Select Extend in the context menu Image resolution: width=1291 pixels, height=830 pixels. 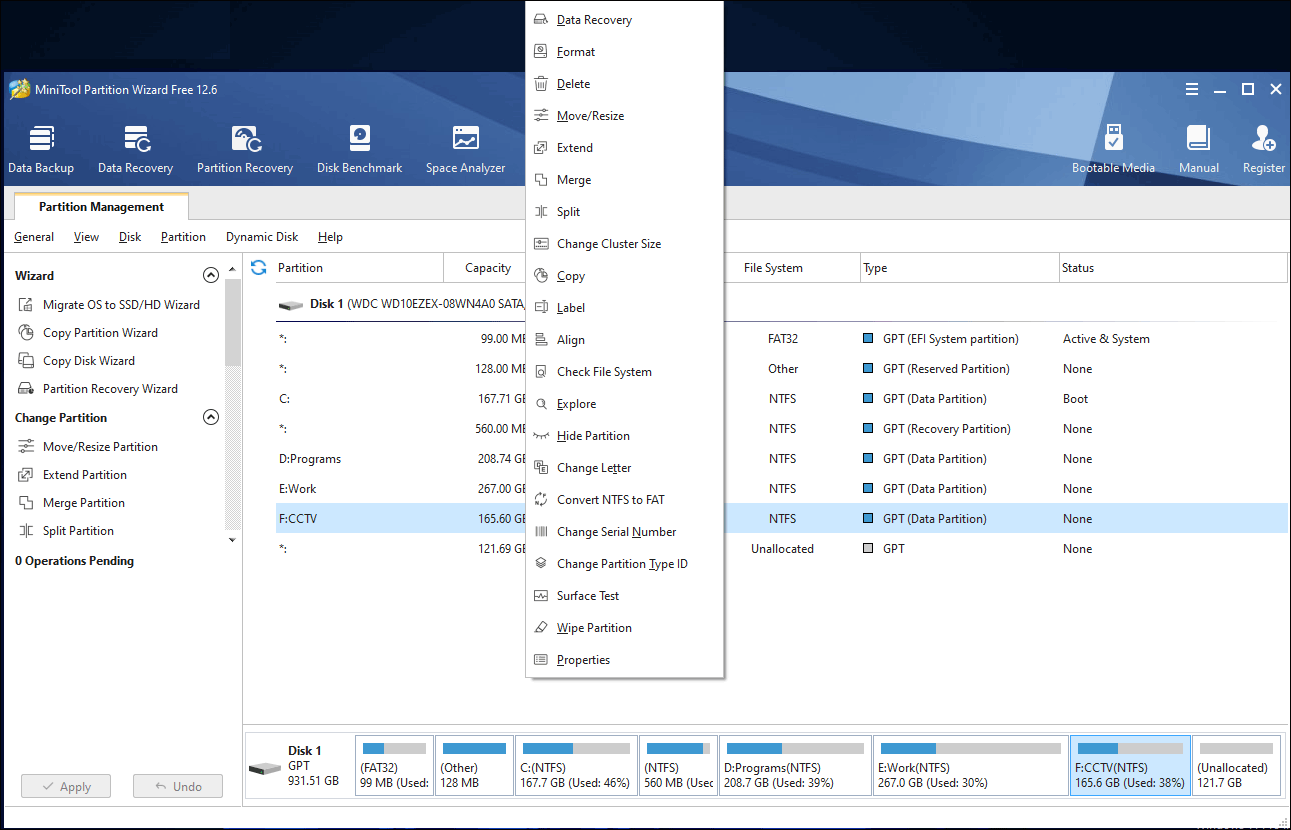pyautogui.click(x=625, y=148)
